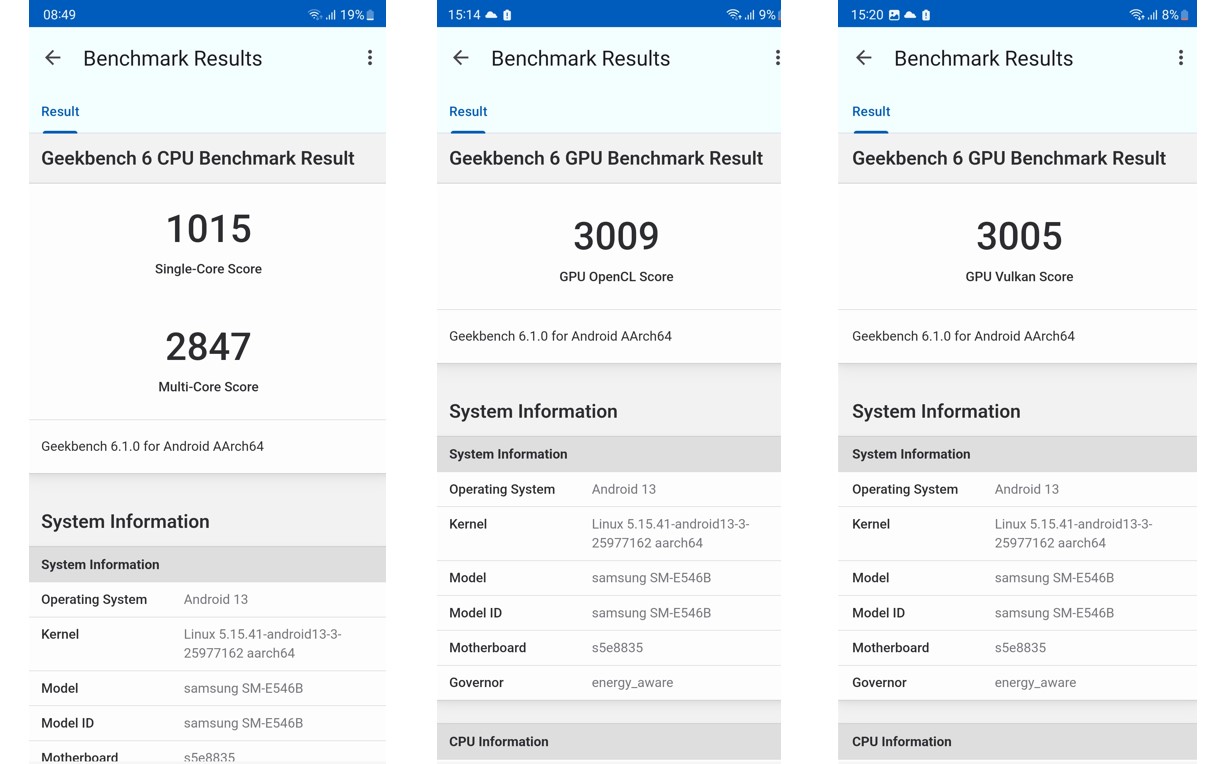Tap the Governor energy_aware row on the Vulkan screen

click(x=1017, y=683)
